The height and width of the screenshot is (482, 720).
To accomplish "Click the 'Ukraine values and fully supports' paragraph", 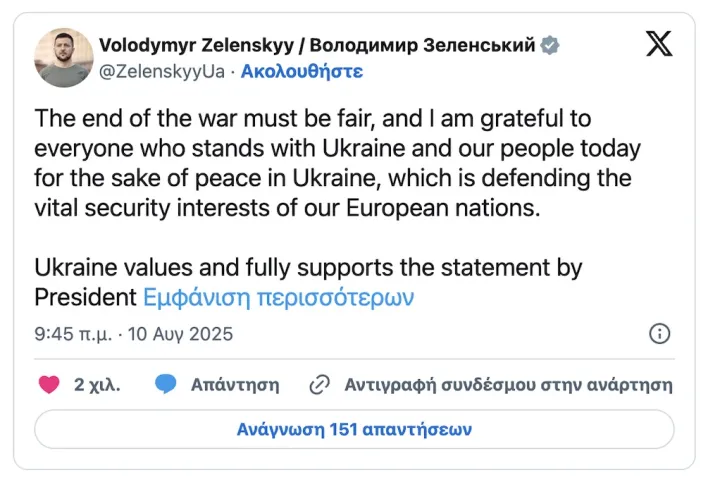I will 308,282.
